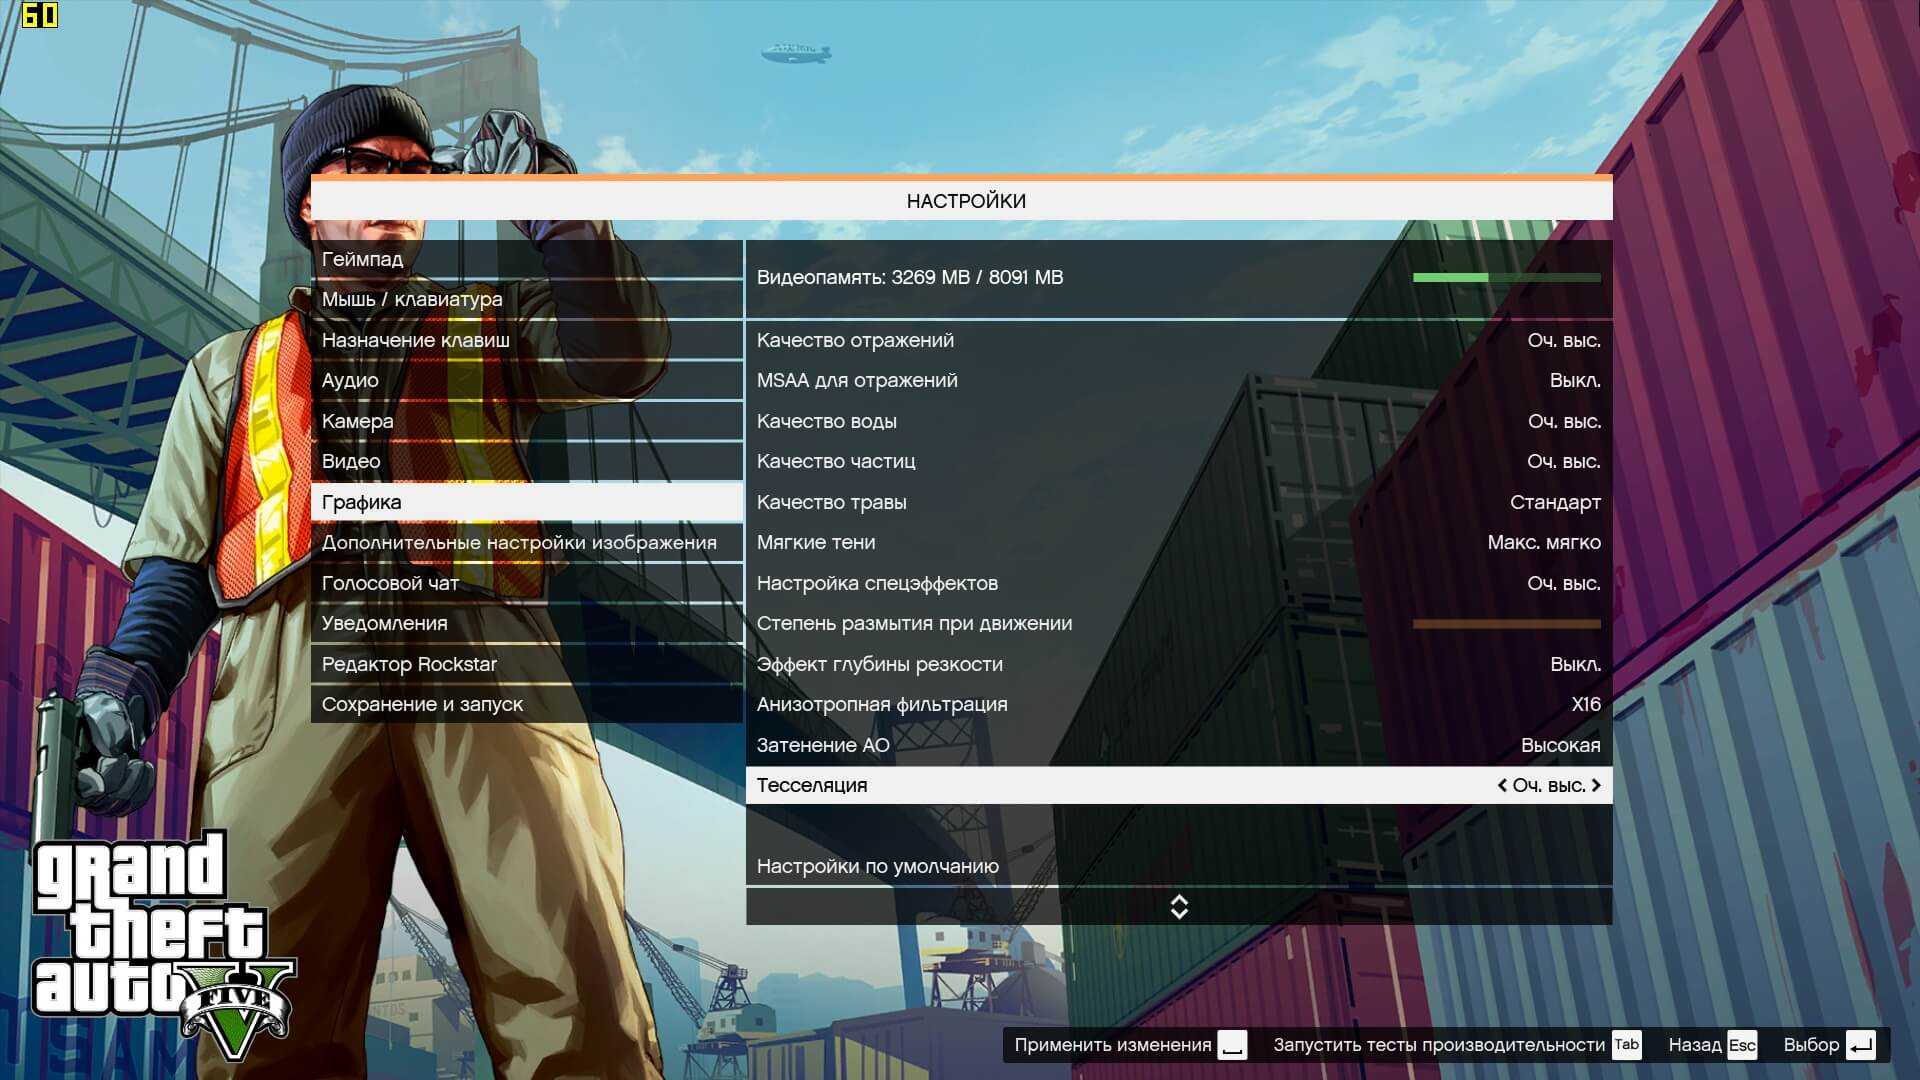Click the Tab key icon for benchmark tests
The height and width of the screenshot is (1080, 1920).
click(1627, 1045)
